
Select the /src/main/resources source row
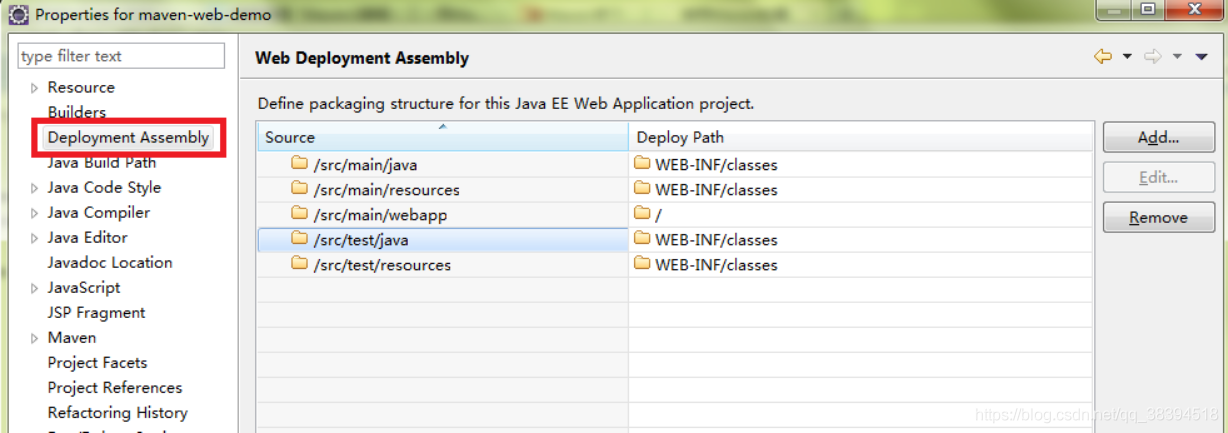386,189
